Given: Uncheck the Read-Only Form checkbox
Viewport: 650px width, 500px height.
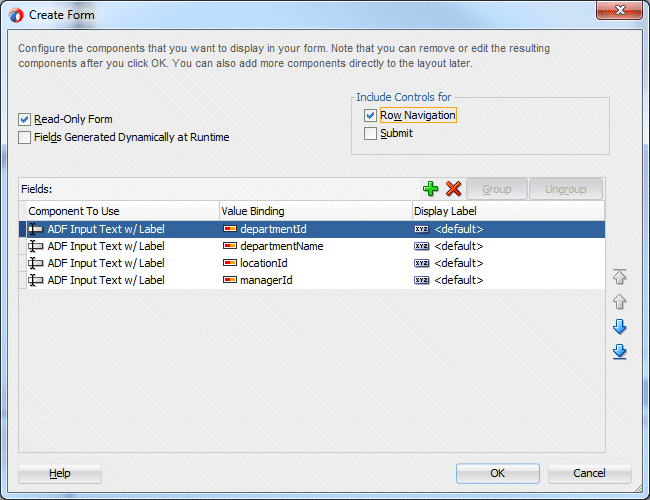Looking at the screenshot, I should 24,119.
